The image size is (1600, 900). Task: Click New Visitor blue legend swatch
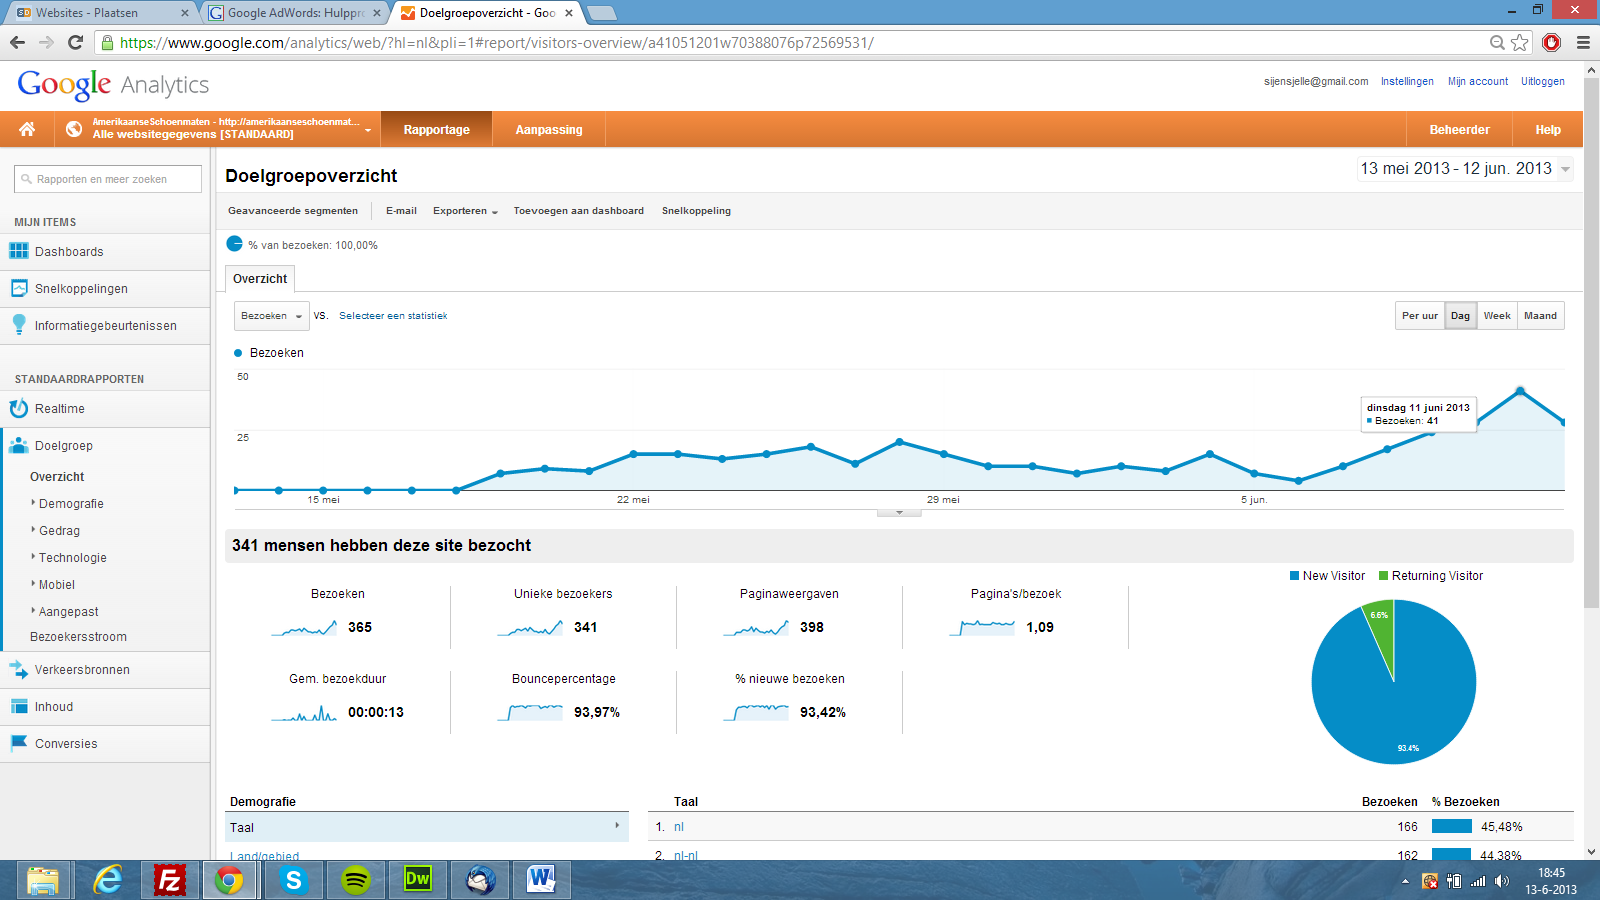tap(1294, 576)
